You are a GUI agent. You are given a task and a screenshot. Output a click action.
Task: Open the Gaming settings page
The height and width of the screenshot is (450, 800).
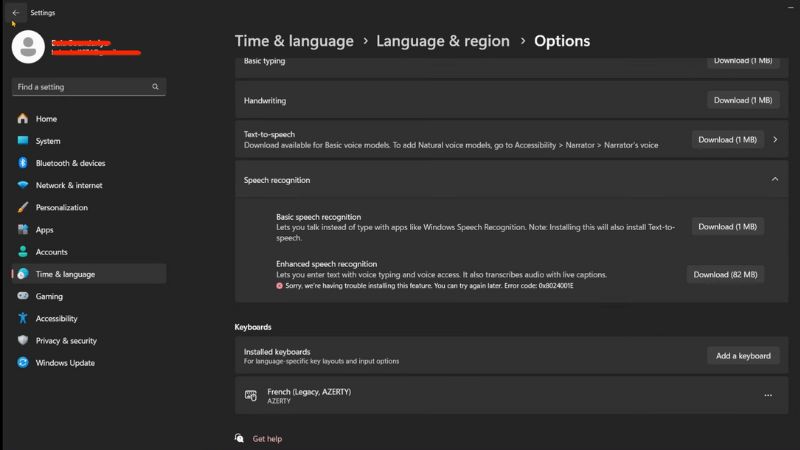[49, 296]
